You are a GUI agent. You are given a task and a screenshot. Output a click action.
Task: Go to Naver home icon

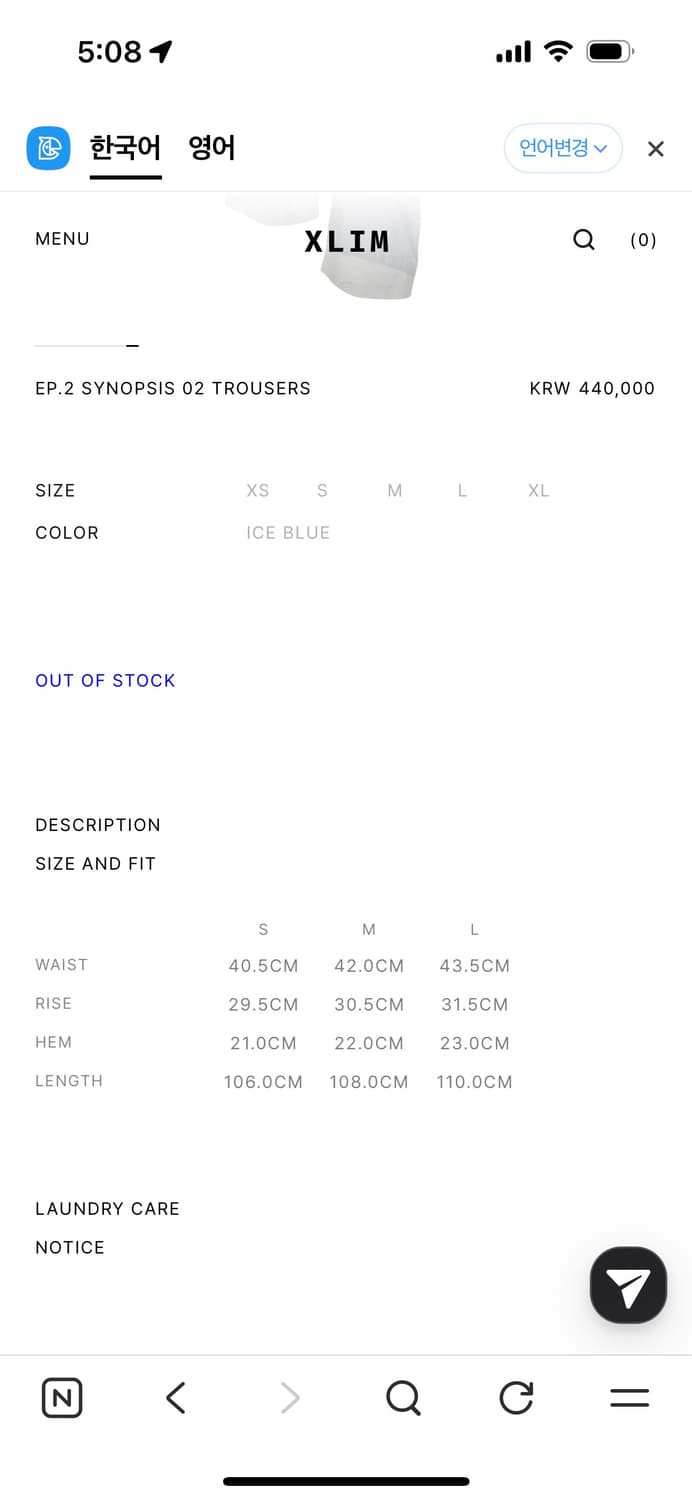tap(62, 1397)
